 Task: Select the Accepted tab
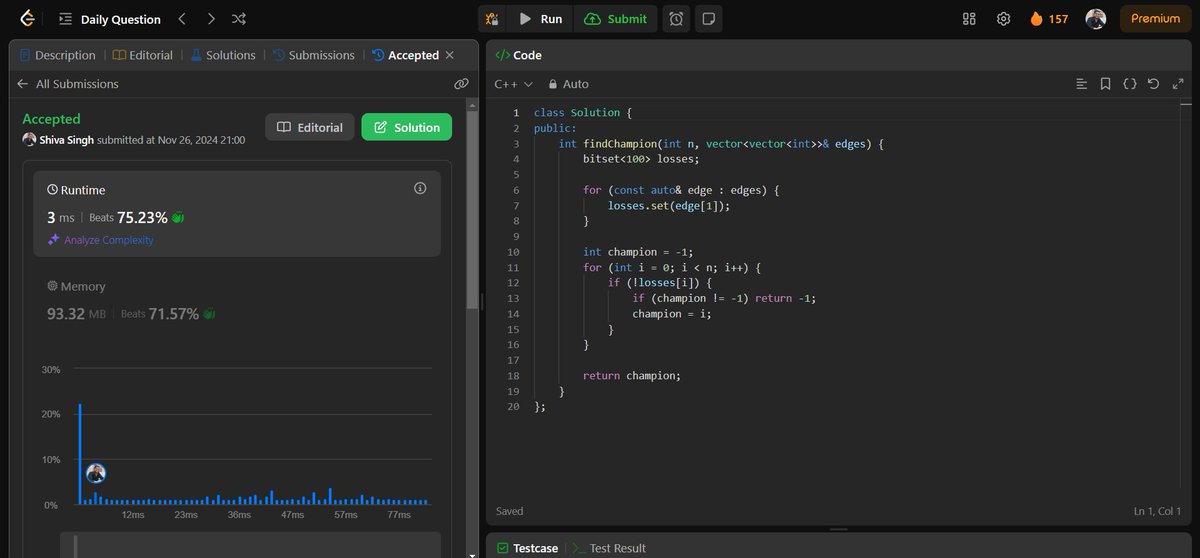coord(405,55)
